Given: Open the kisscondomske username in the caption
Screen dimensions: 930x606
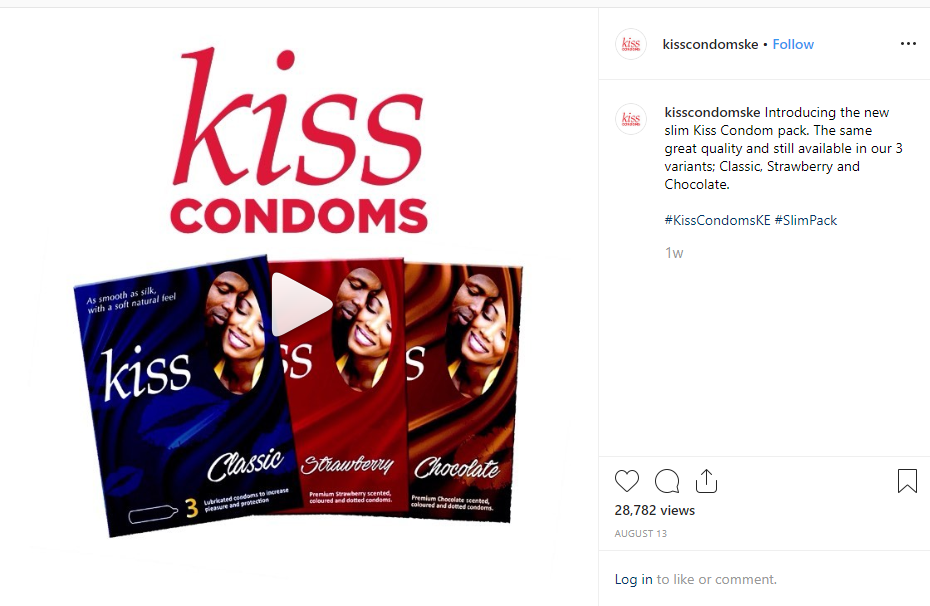Looking at the screenshot, I should coord(712,112).
